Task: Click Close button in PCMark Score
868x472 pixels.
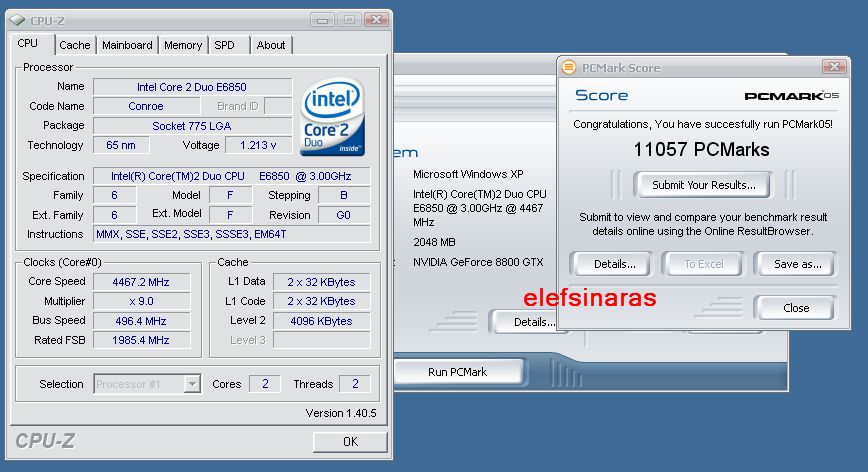Action: 796,308
